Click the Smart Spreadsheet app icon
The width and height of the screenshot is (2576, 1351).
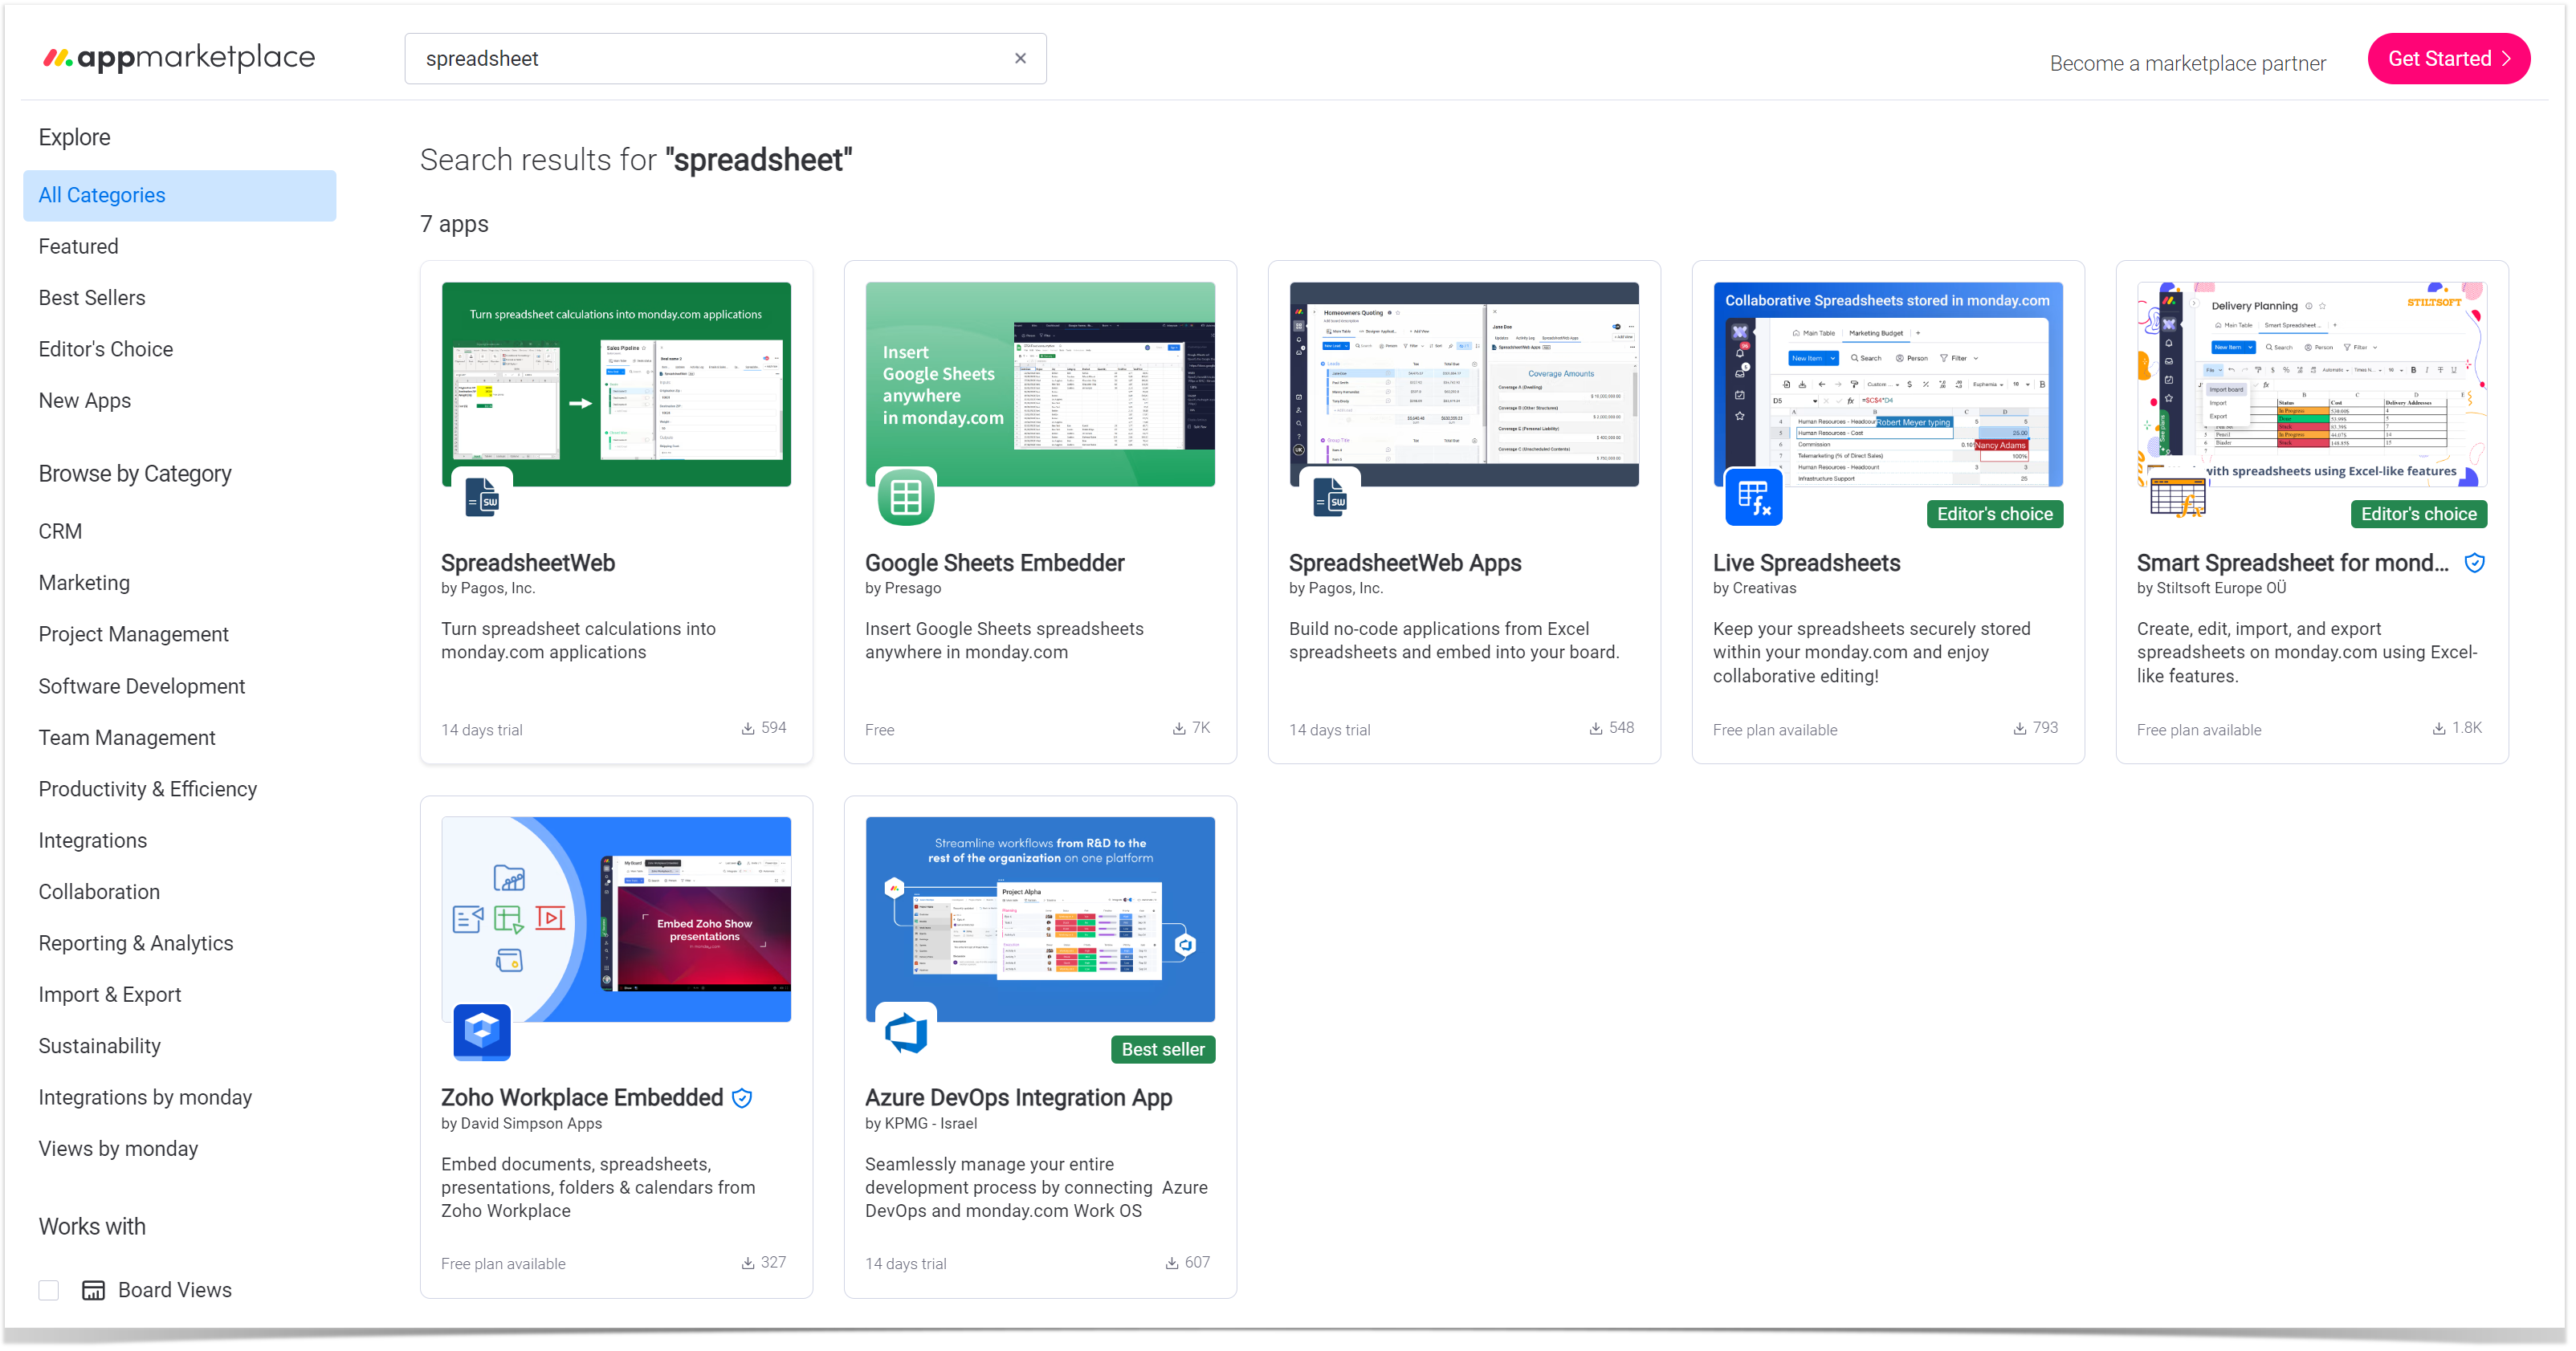[x=2178, y=496]
